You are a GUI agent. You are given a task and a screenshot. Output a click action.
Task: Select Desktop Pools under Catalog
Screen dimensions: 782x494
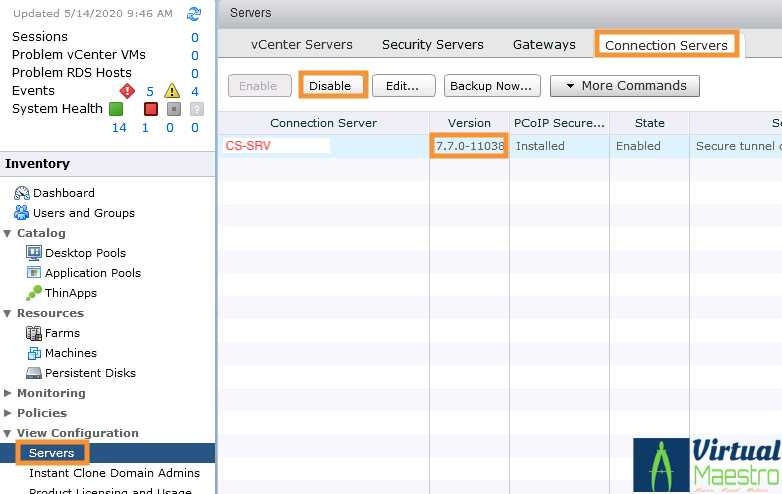(x=85, y=253)
